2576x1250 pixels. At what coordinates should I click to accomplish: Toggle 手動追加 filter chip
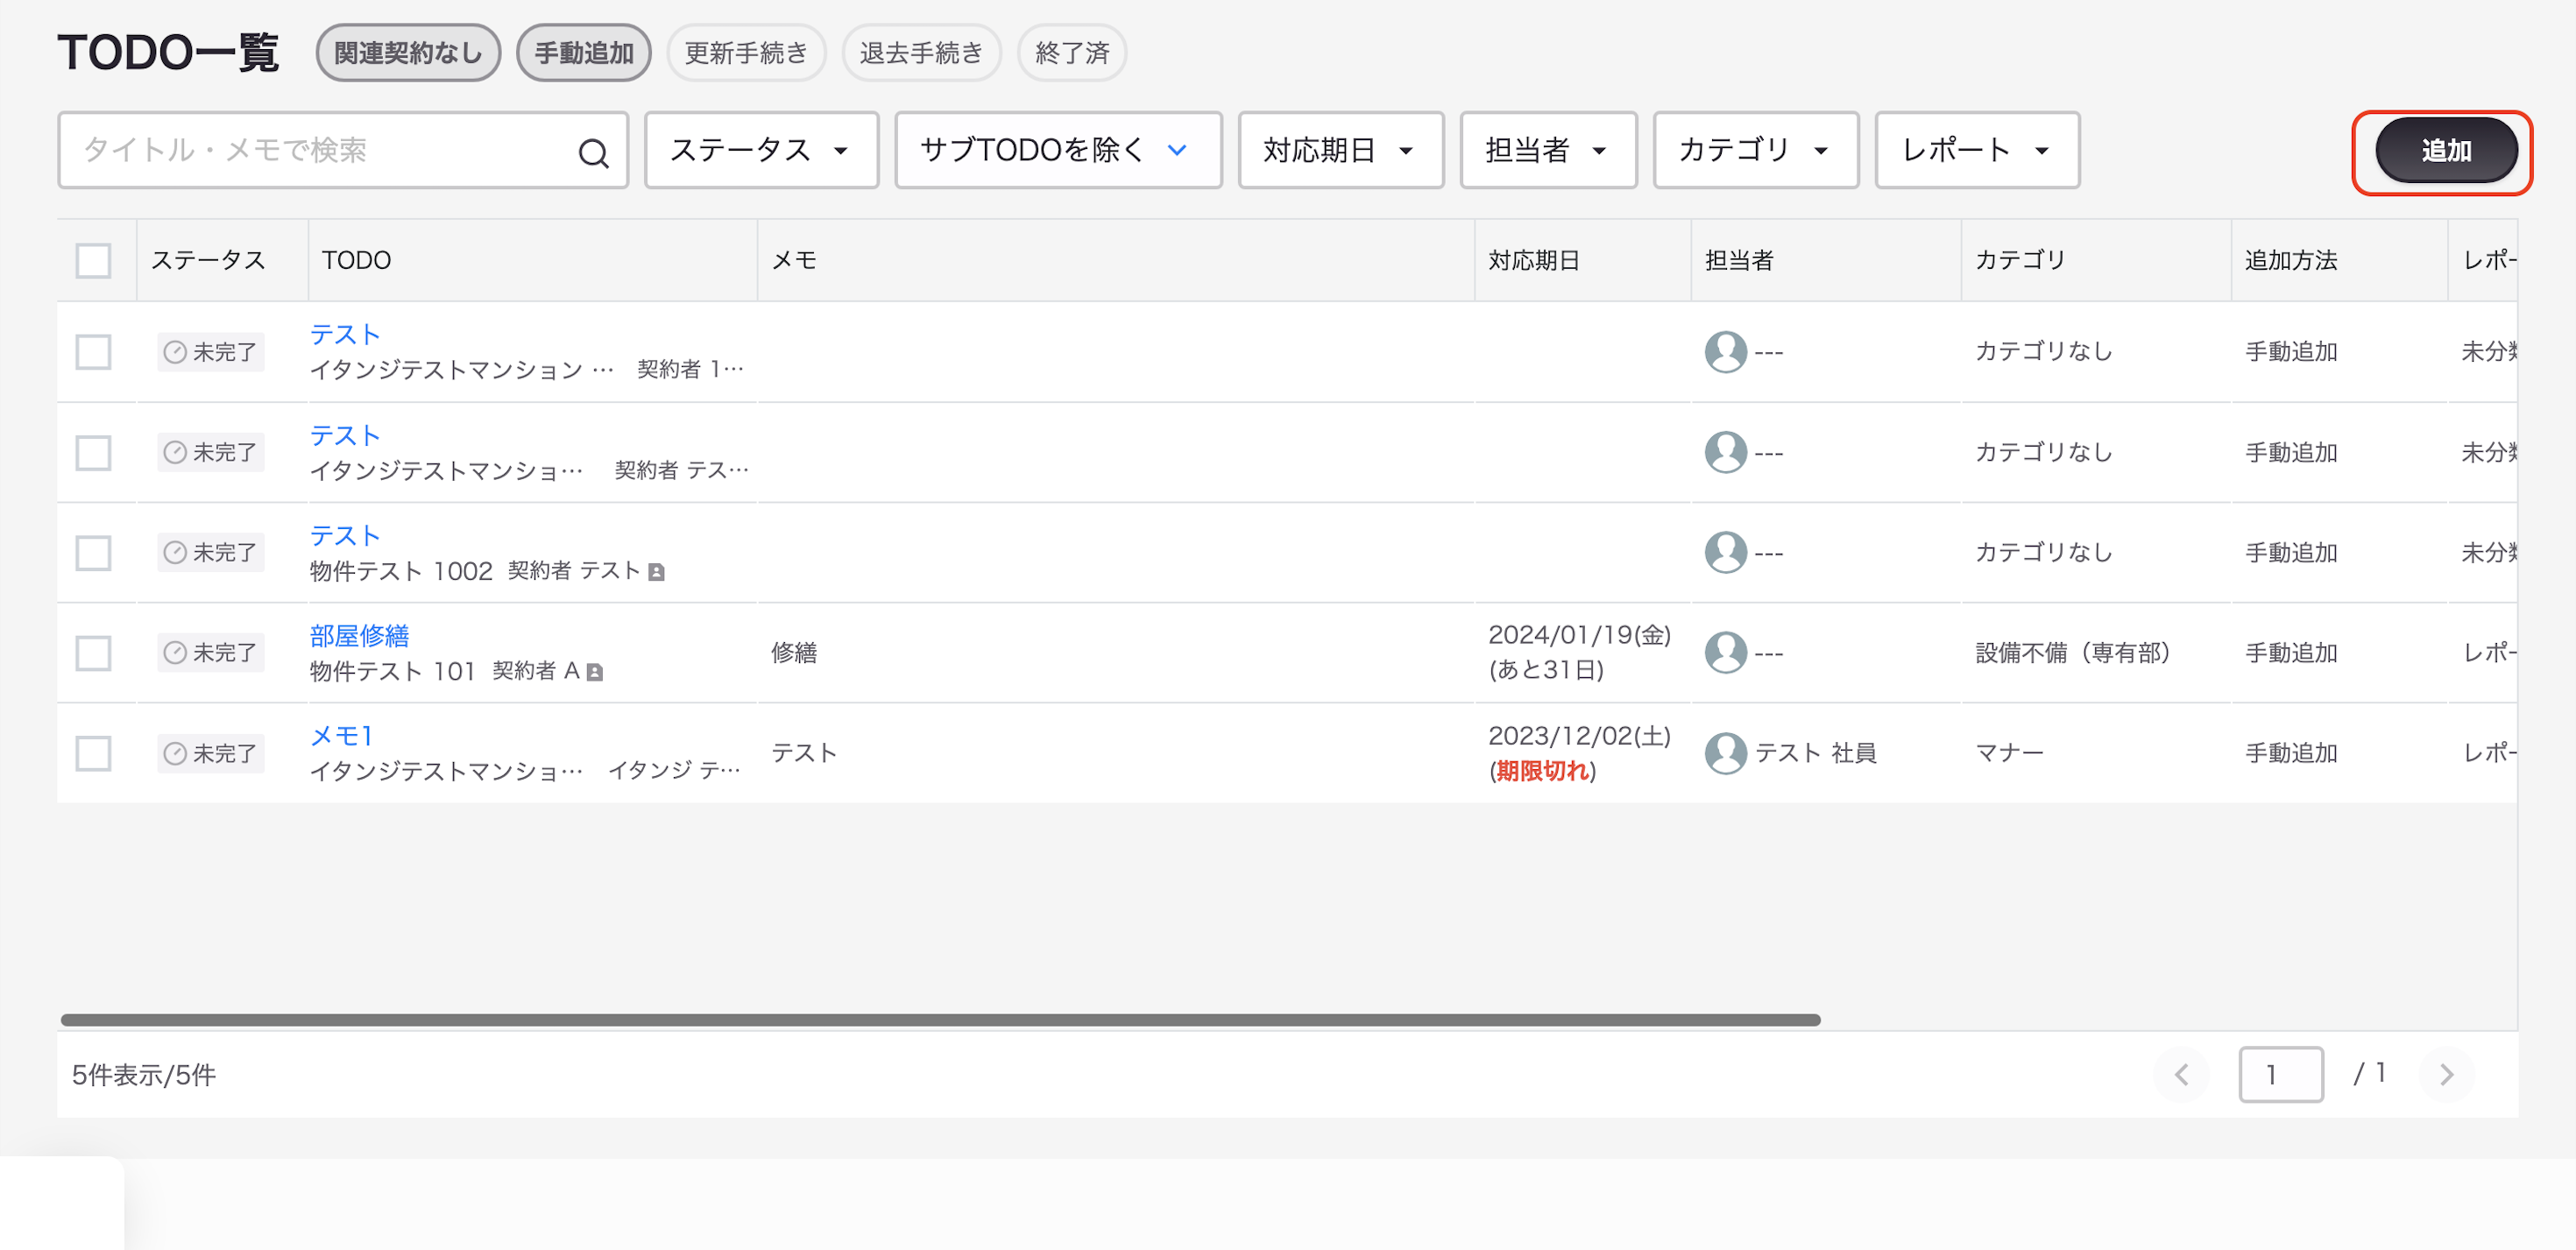[x=584, y=53]
